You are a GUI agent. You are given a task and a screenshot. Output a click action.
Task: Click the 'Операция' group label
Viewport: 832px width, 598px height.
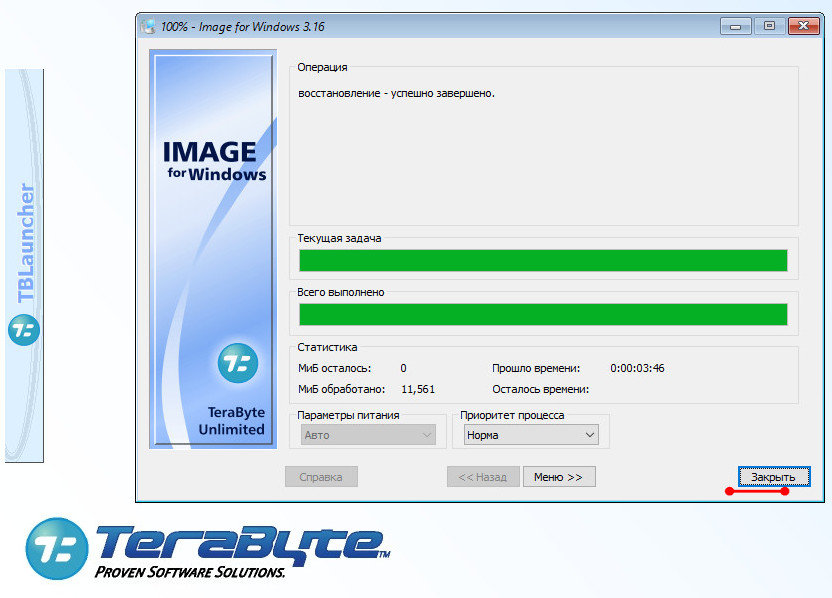(x=322, y=67)
